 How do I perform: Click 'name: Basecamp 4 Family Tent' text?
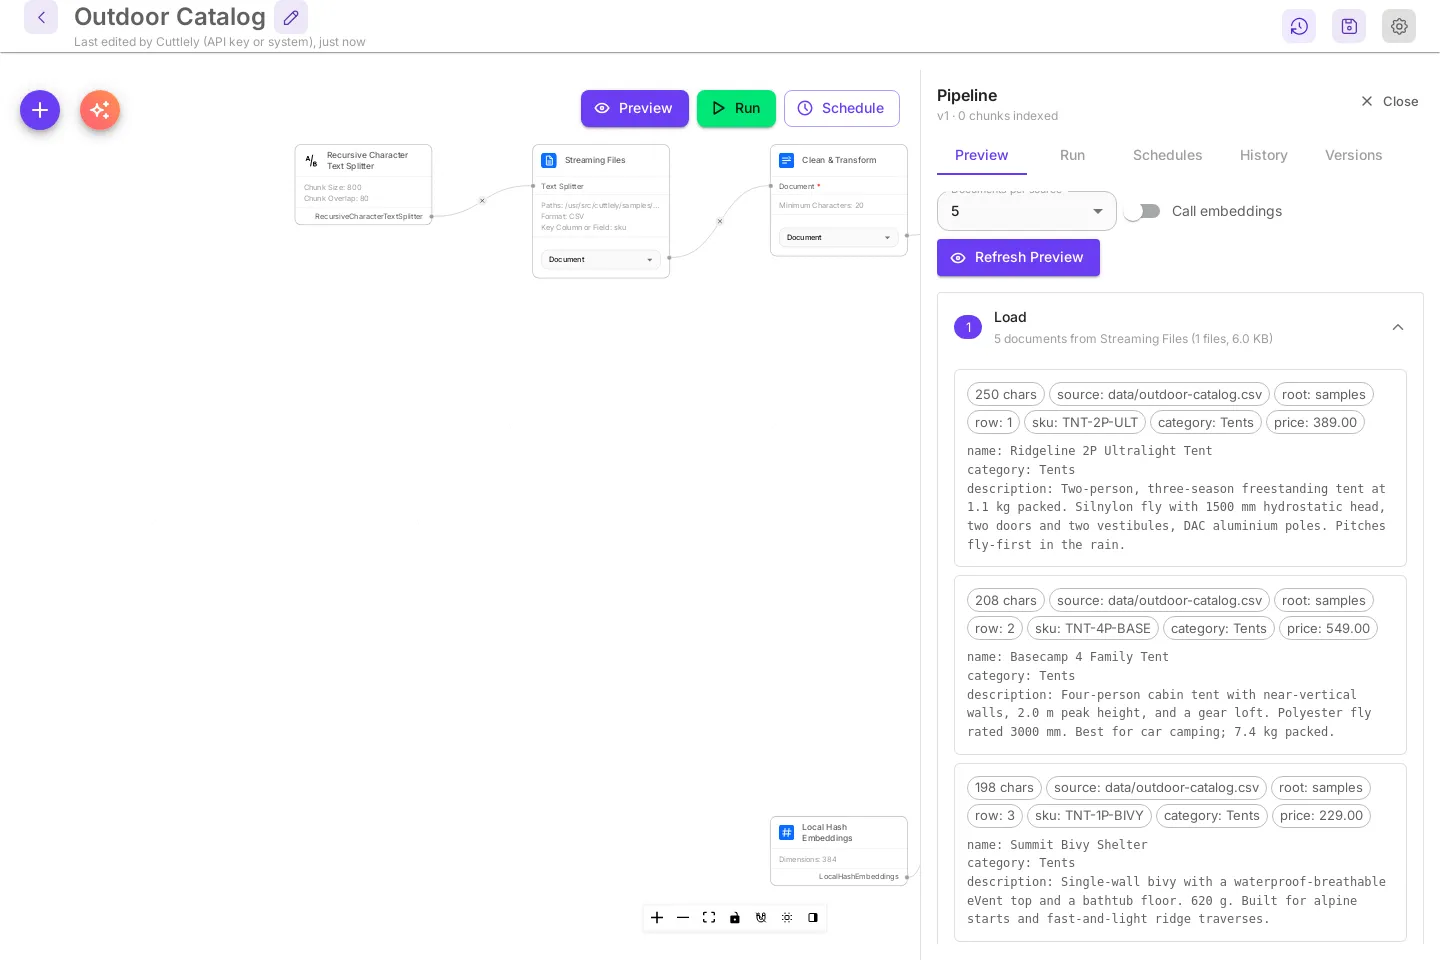coord(1067,657)
